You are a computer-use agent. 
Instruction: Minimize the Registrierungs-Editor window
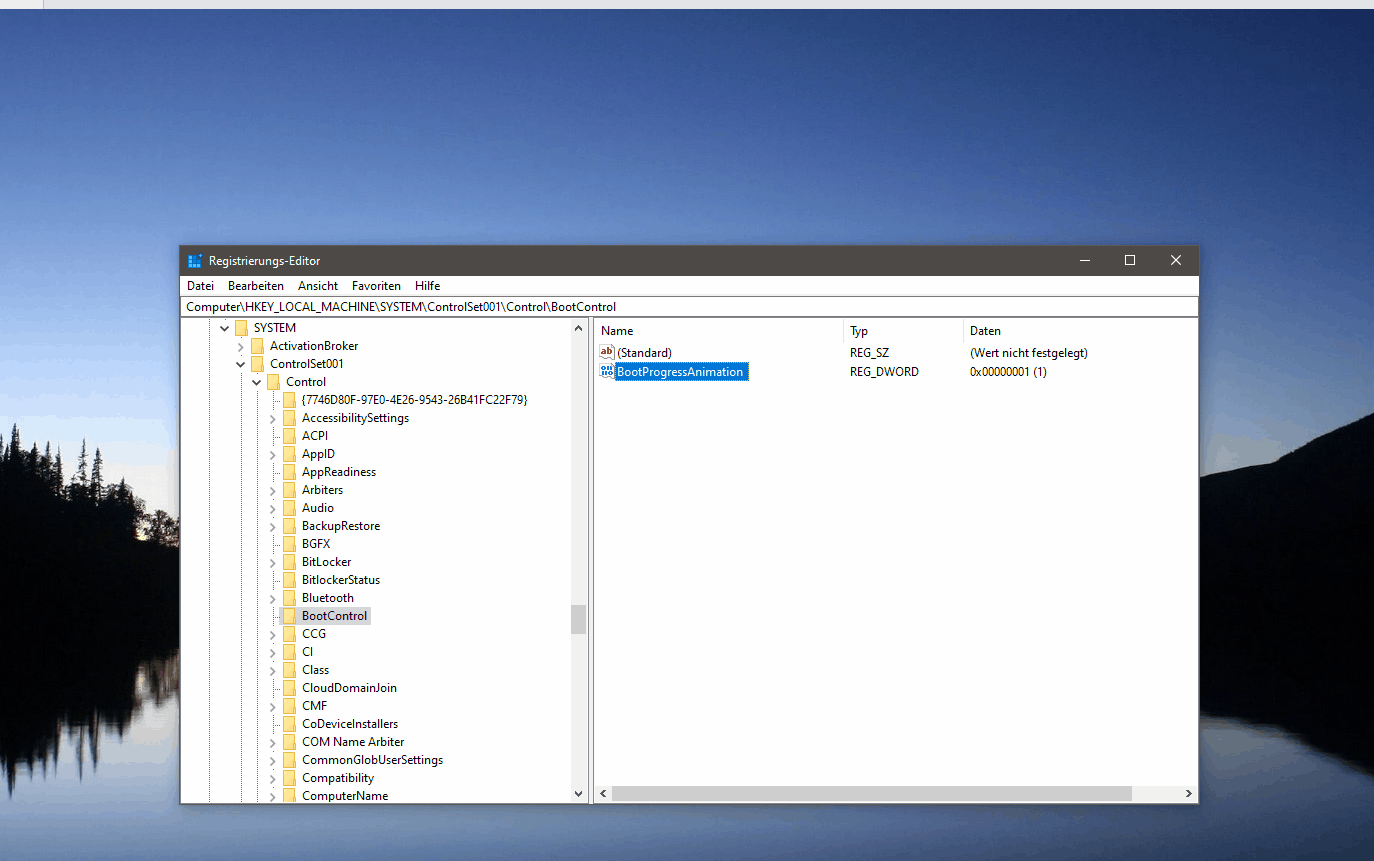[1085, 260]
